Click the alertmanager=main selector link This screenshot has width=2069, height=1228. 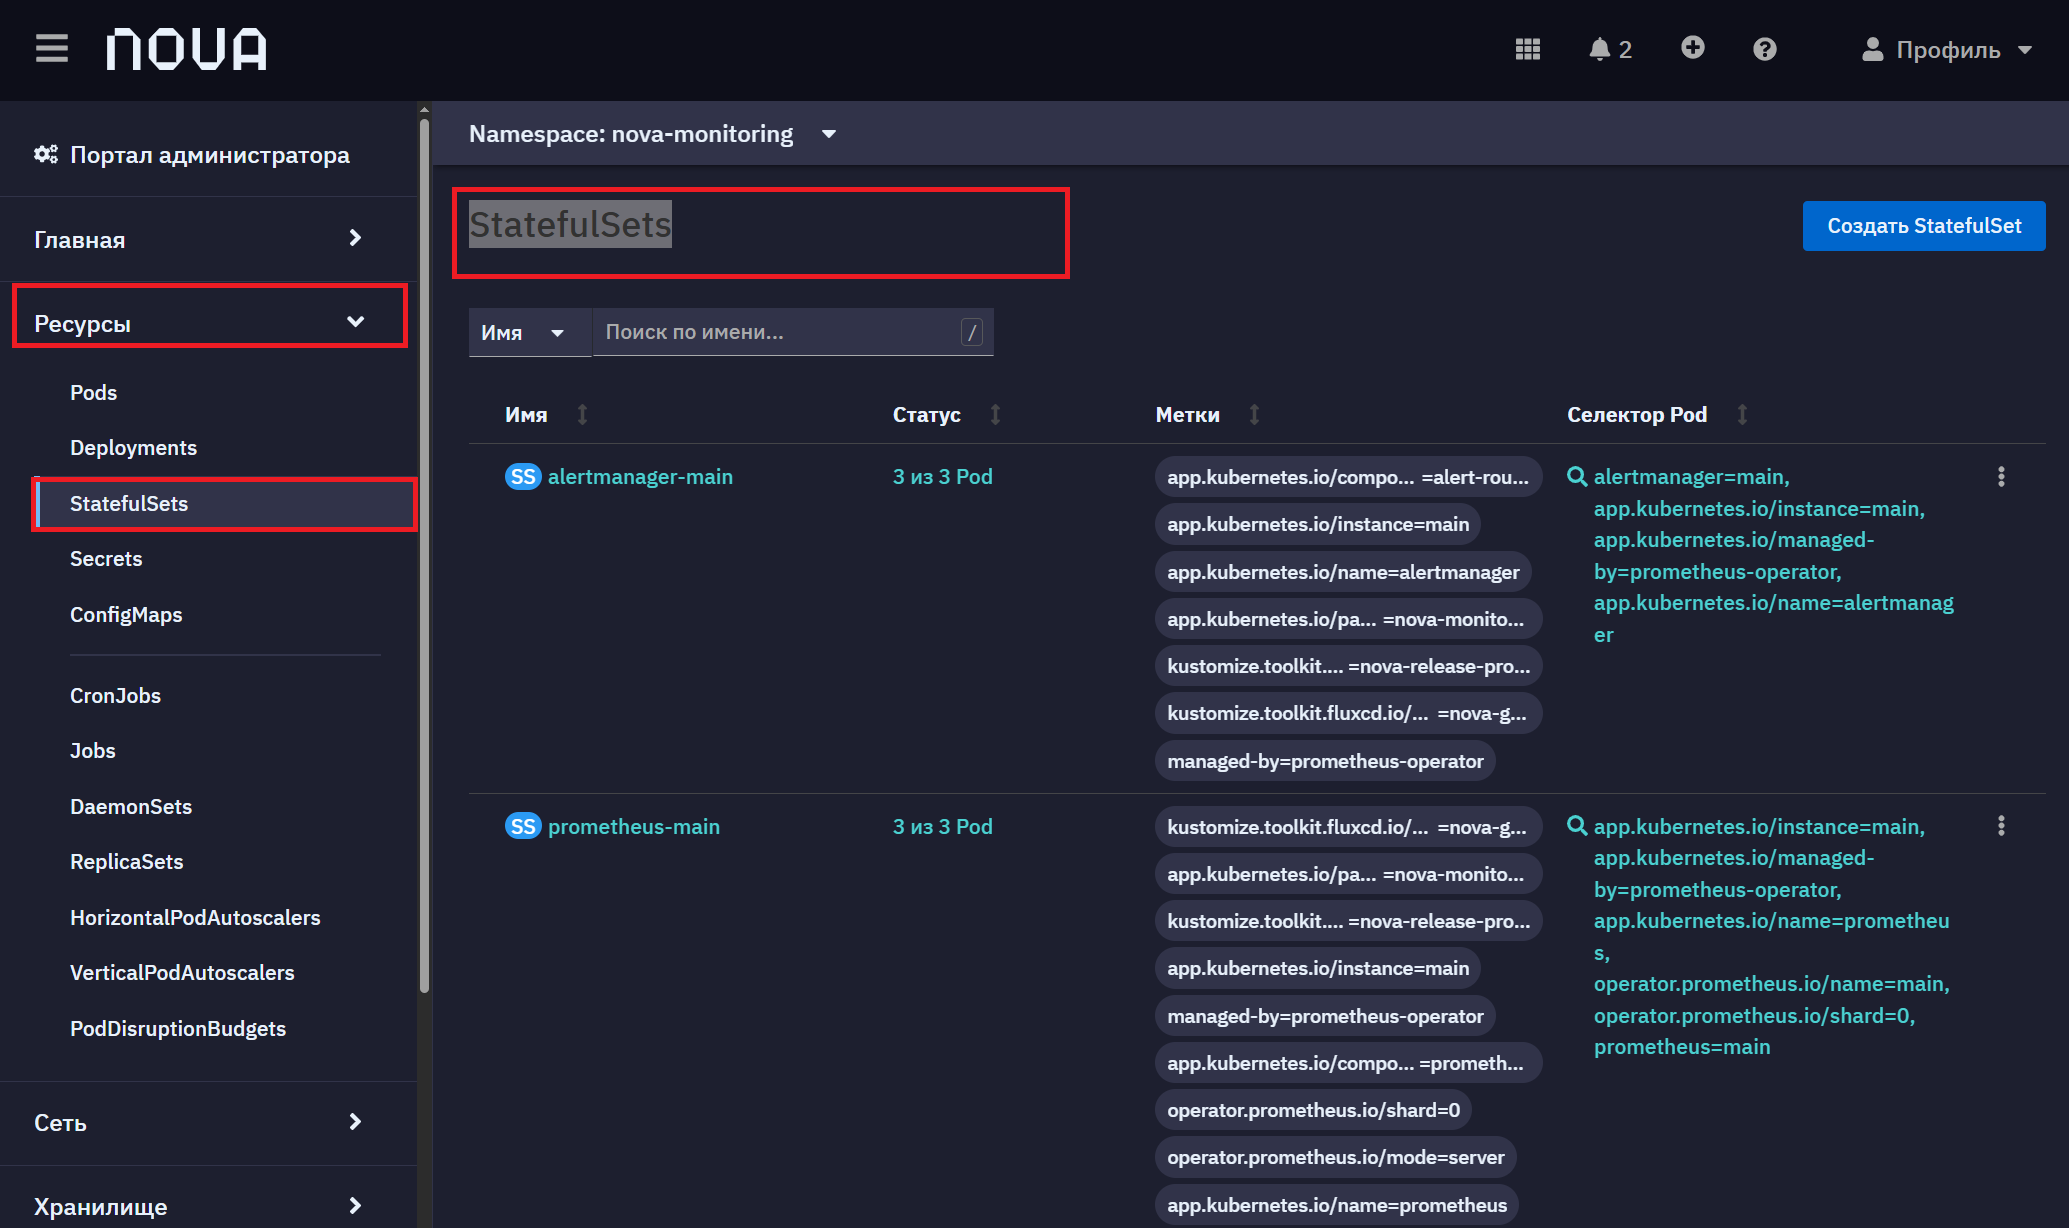(x=1691, y=477)
